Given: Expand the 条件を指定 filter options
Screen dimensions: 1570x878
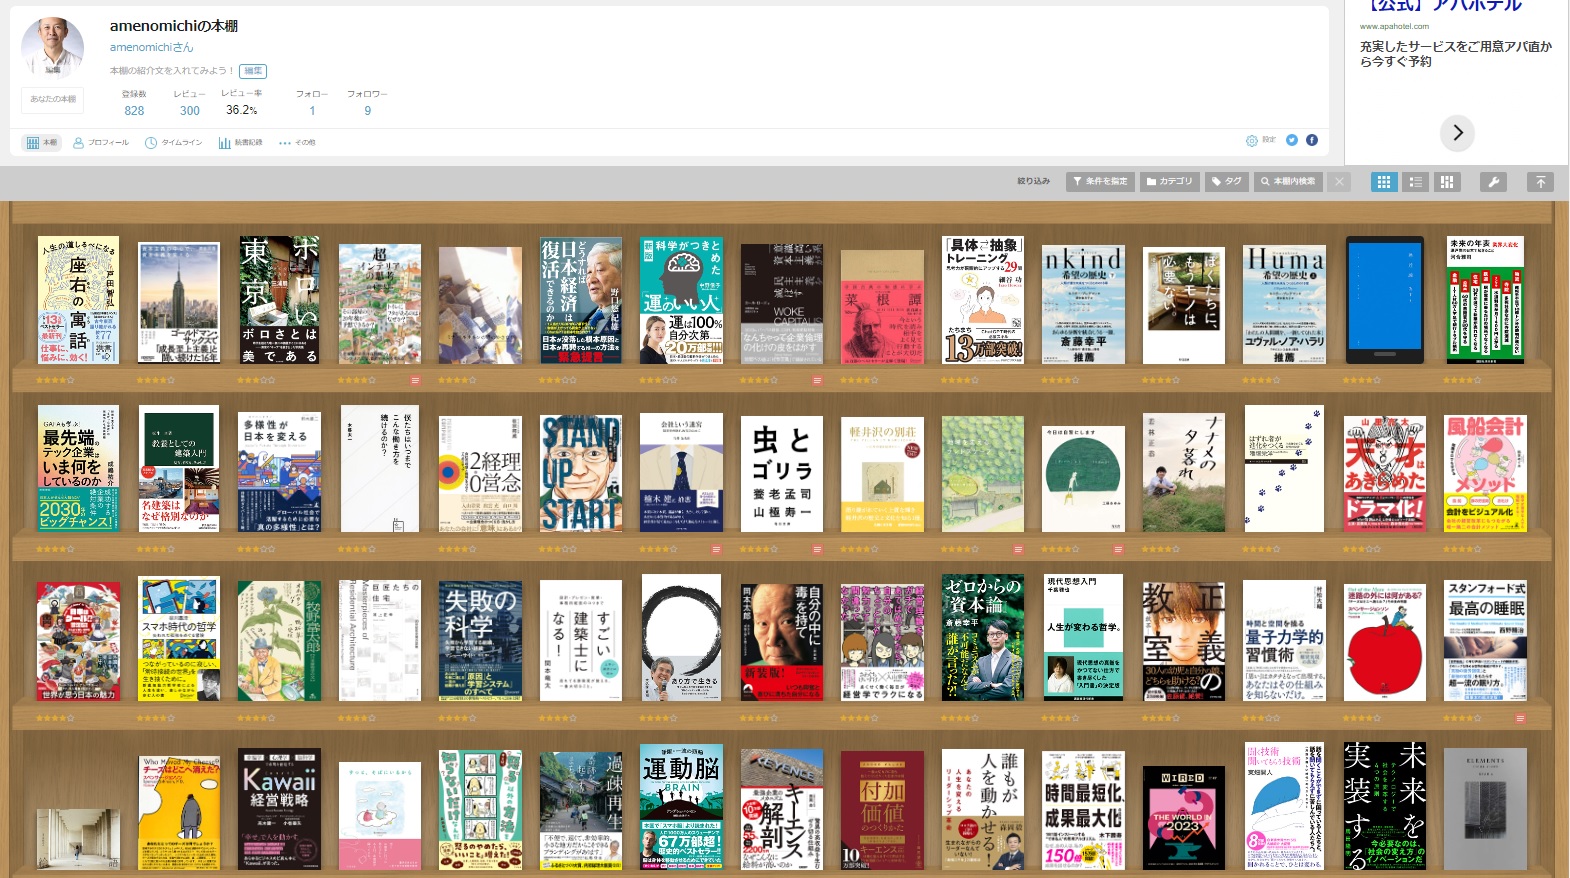Looking at the screenshot, I should 1098,182.
